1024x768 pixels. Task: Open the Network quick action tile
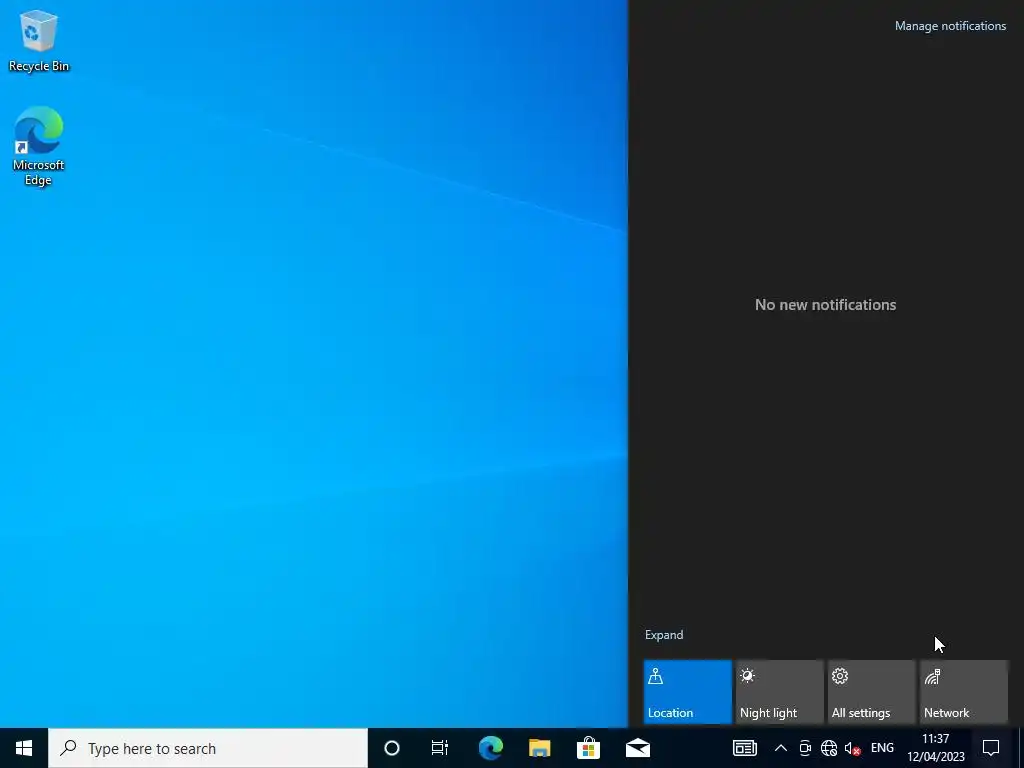pos(964,692)
